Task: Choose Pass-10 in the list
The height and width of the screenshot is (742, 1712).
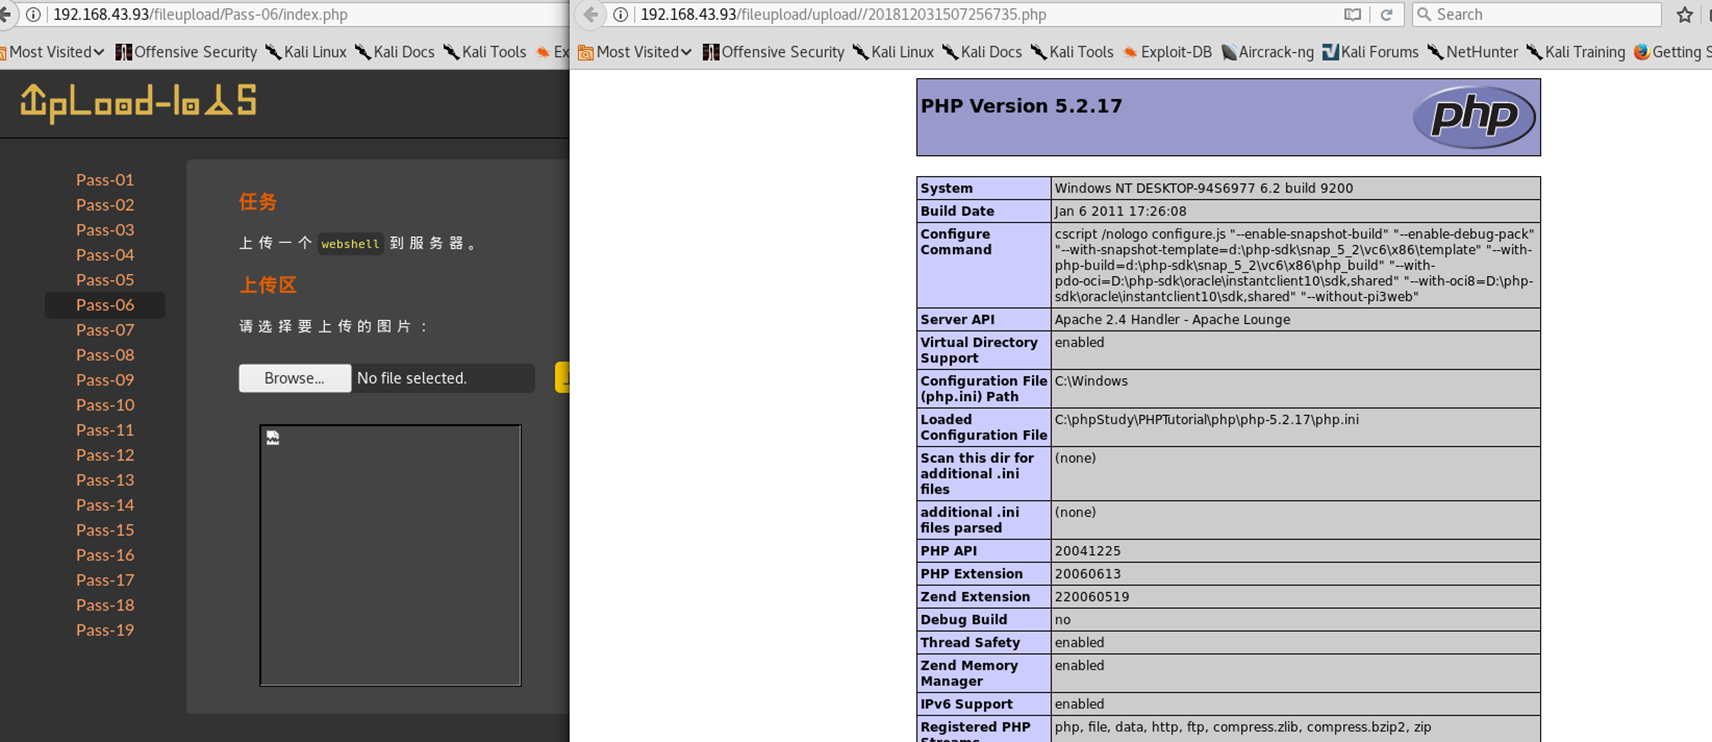Action: [x=105, y=405]
